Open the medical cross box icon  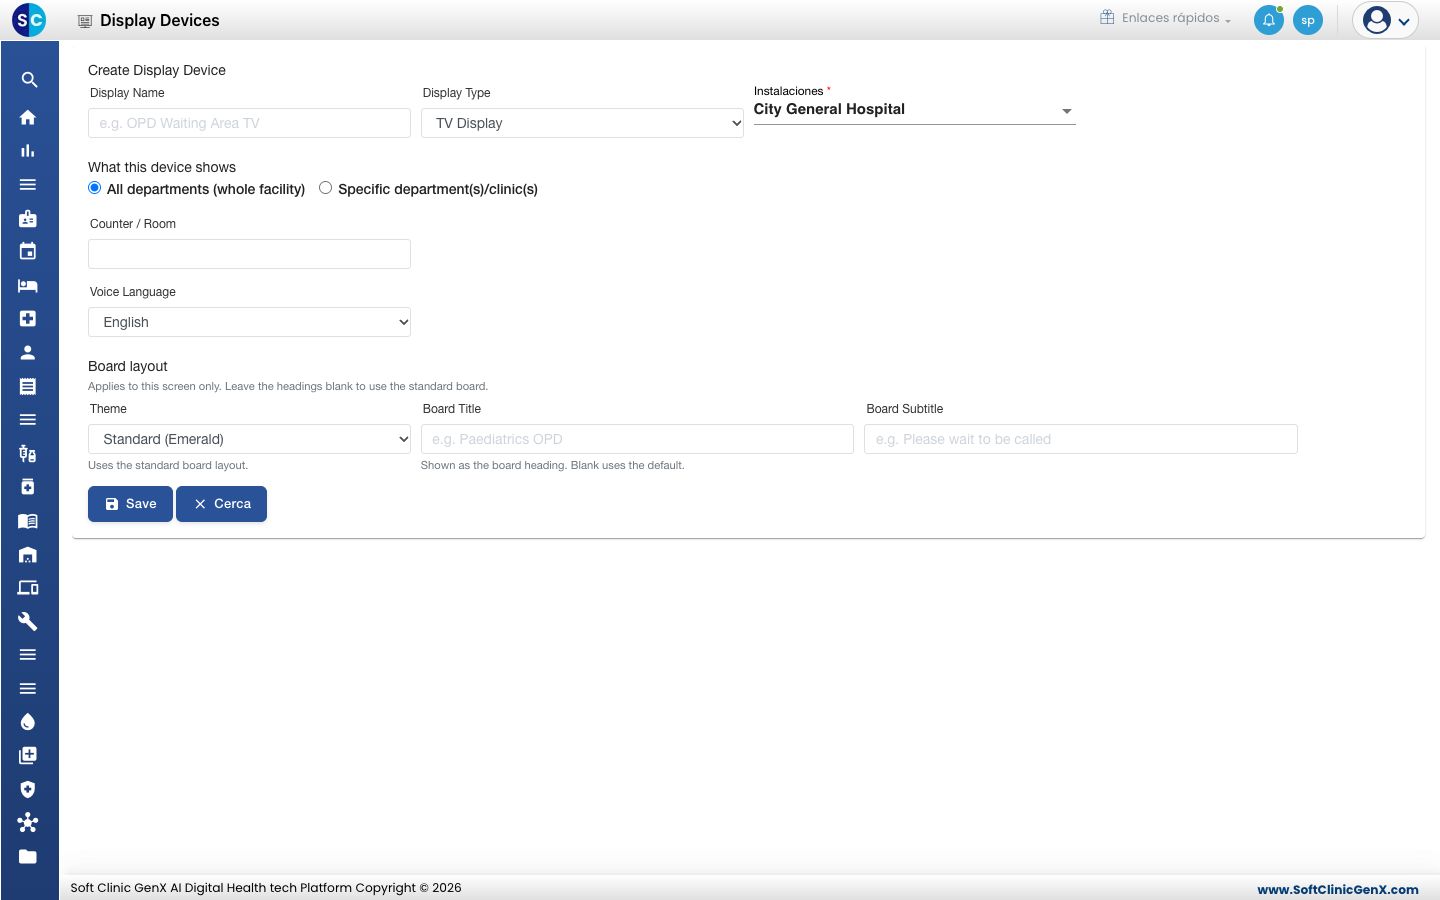28,319
